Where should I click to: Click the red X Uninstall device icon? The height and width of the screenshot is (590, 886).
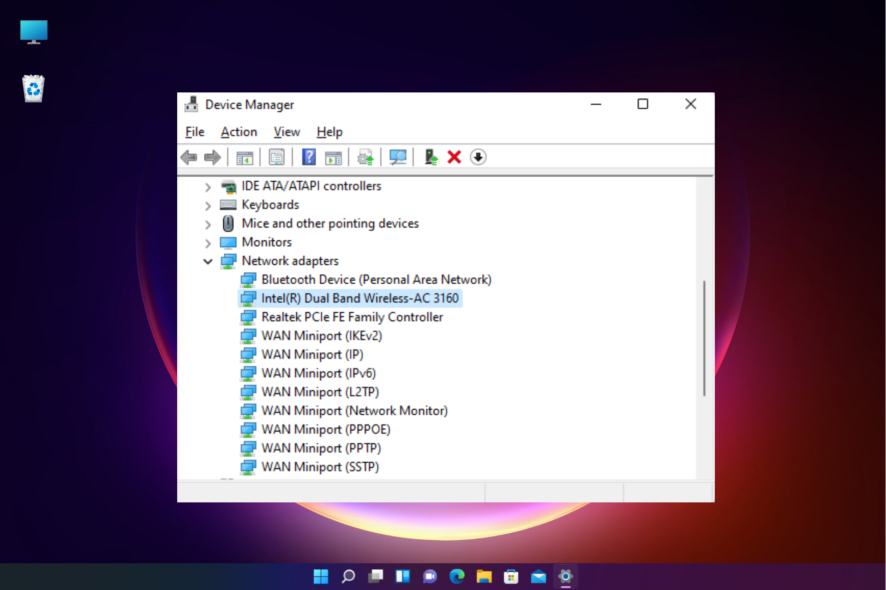[x=454, y=157]
